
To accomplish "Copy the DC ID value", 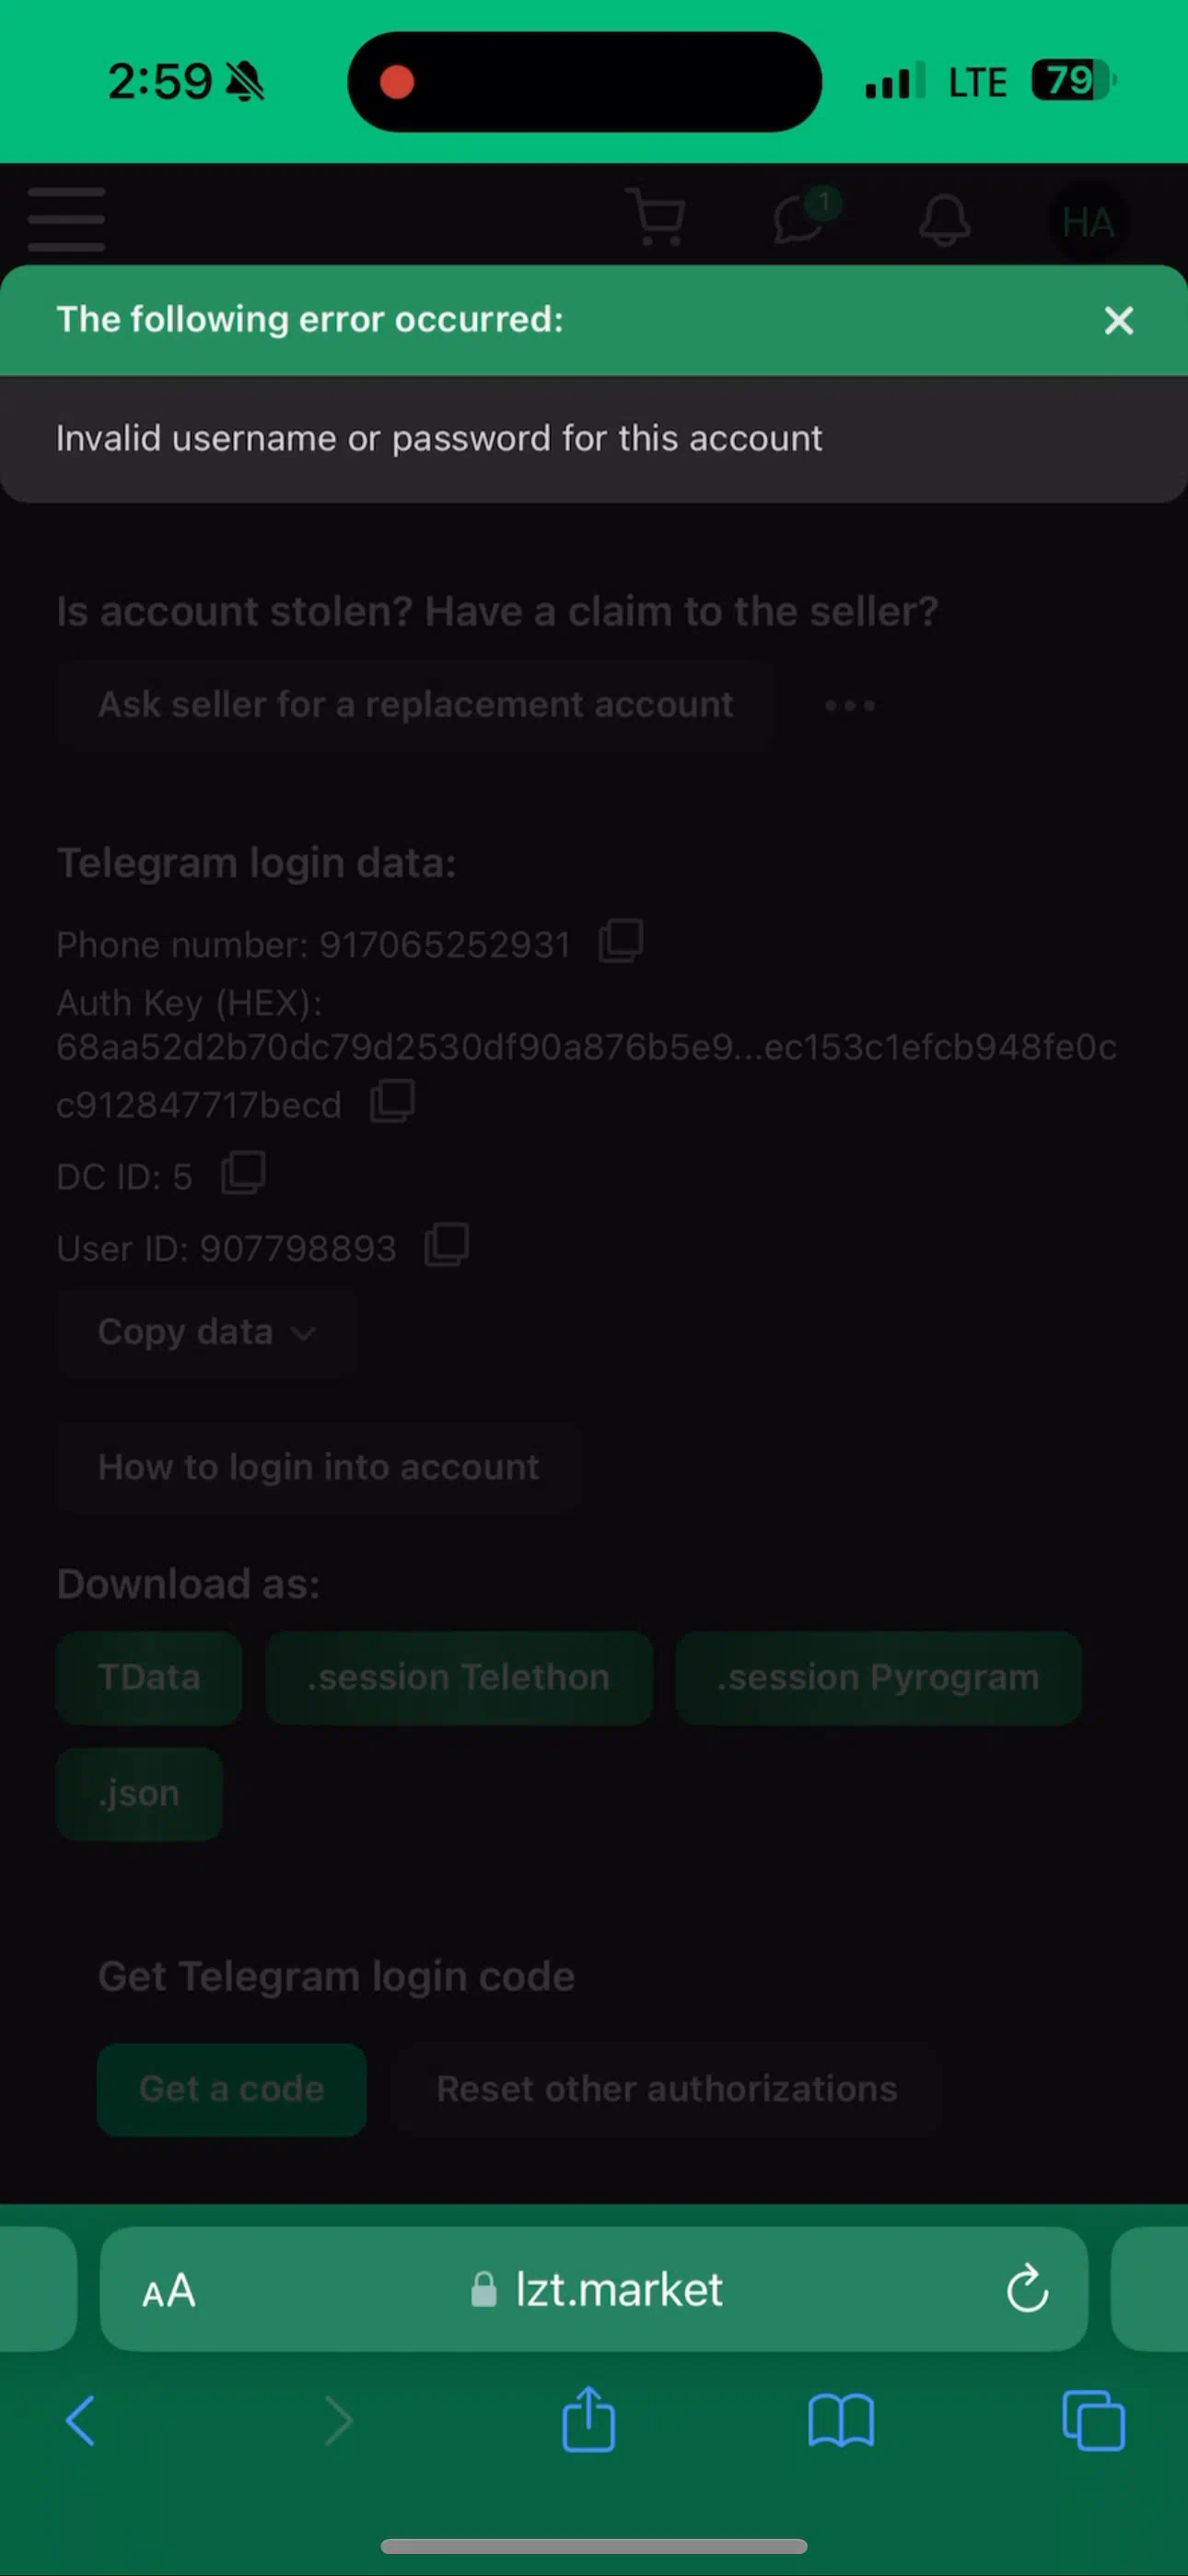I will click(x=243, y=1172).
